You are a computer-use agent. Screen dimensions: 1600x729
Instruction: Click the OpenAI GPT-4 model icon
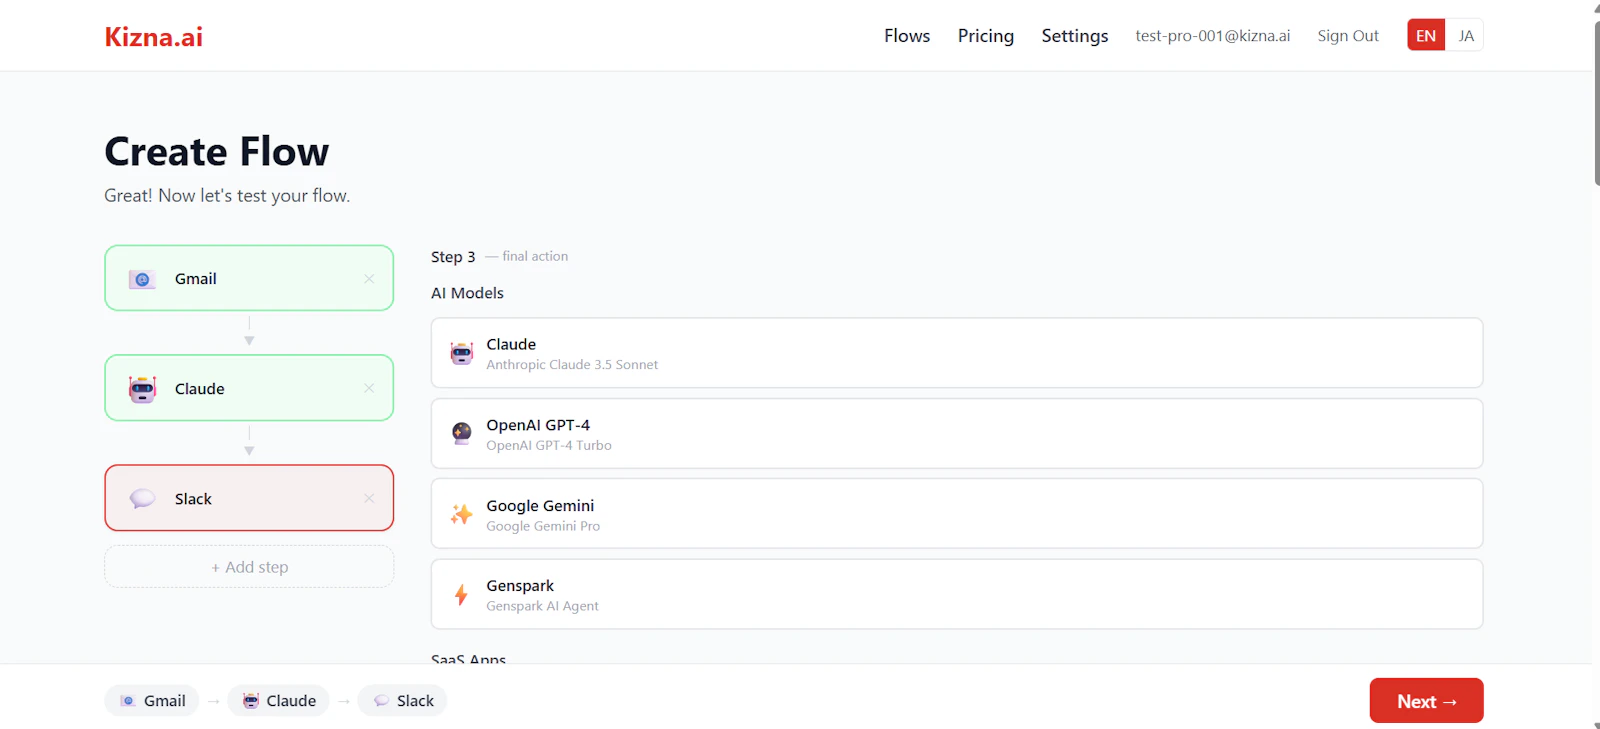pos(461,433)
